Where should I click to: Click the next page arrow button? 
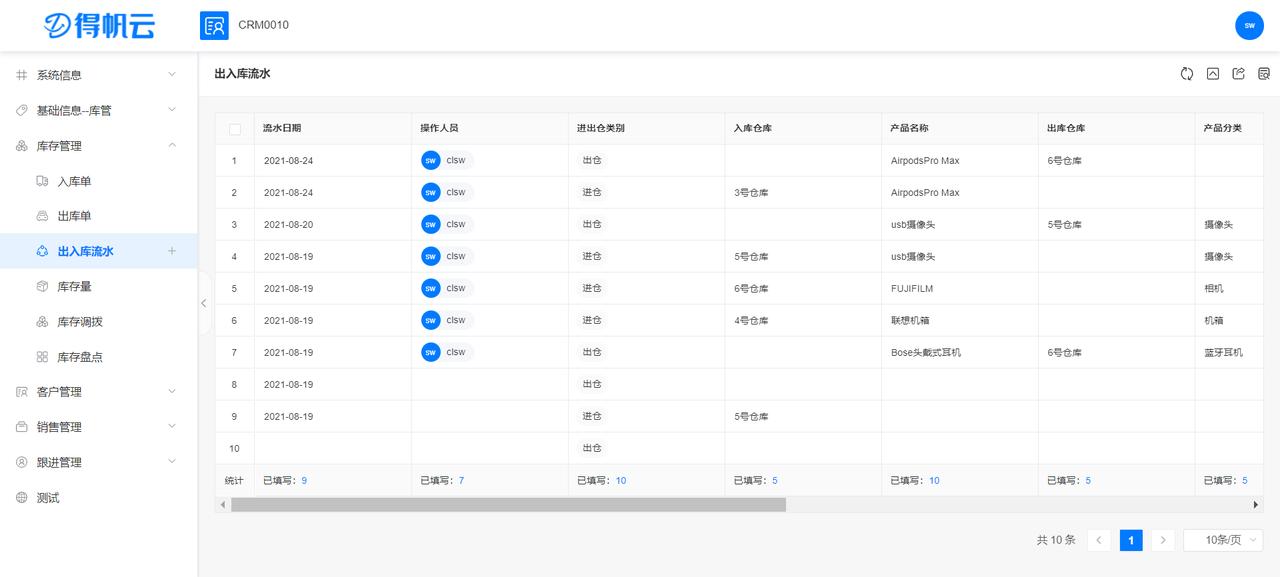click(x=1162, y=540)
